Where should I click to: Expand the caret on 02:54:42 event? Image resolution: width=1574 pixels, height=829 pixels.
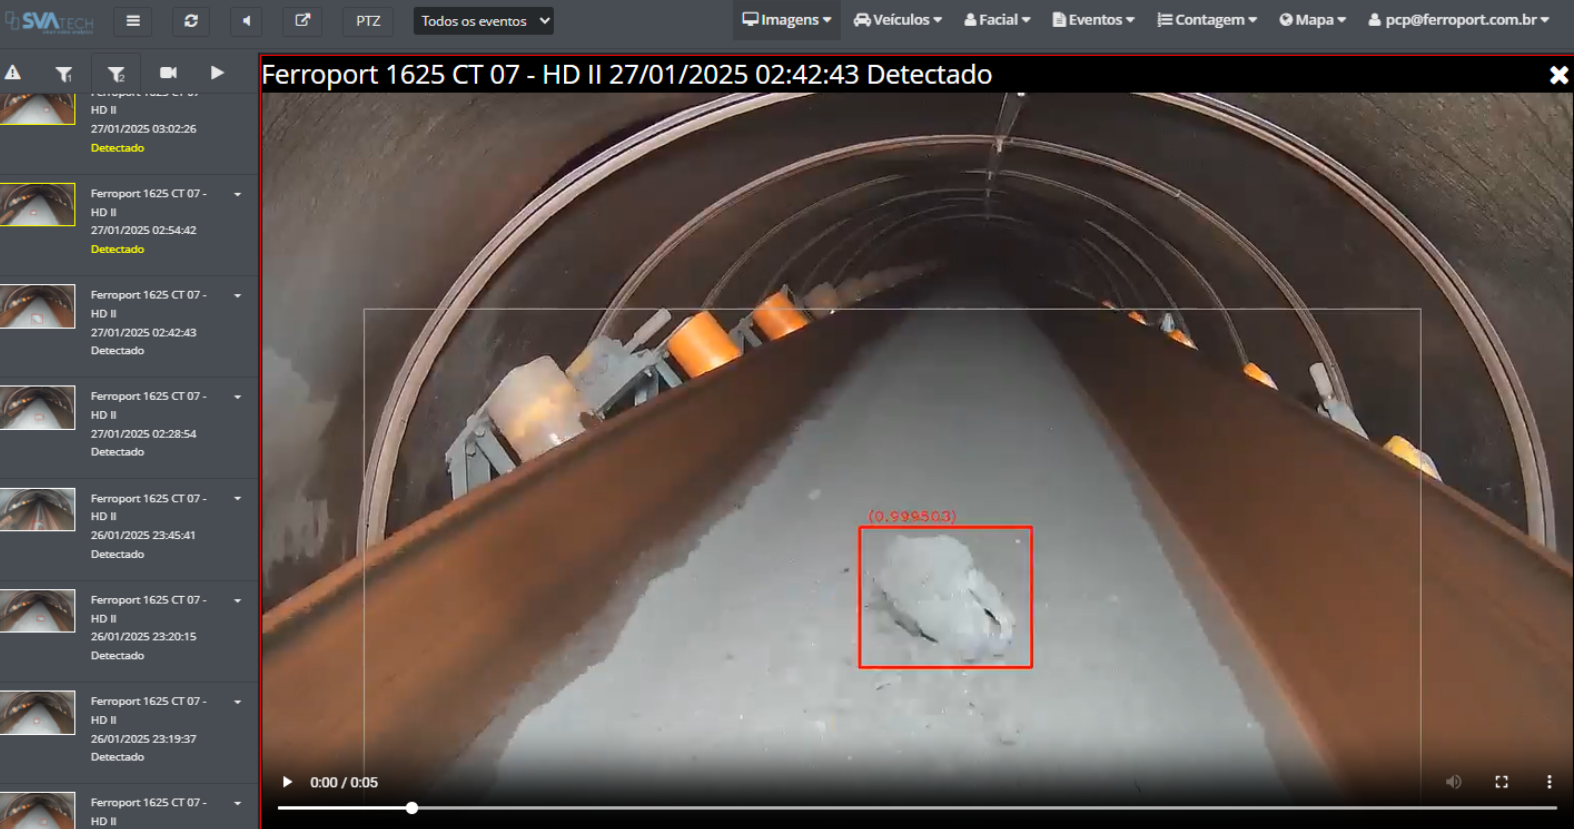tap(238, 194)
